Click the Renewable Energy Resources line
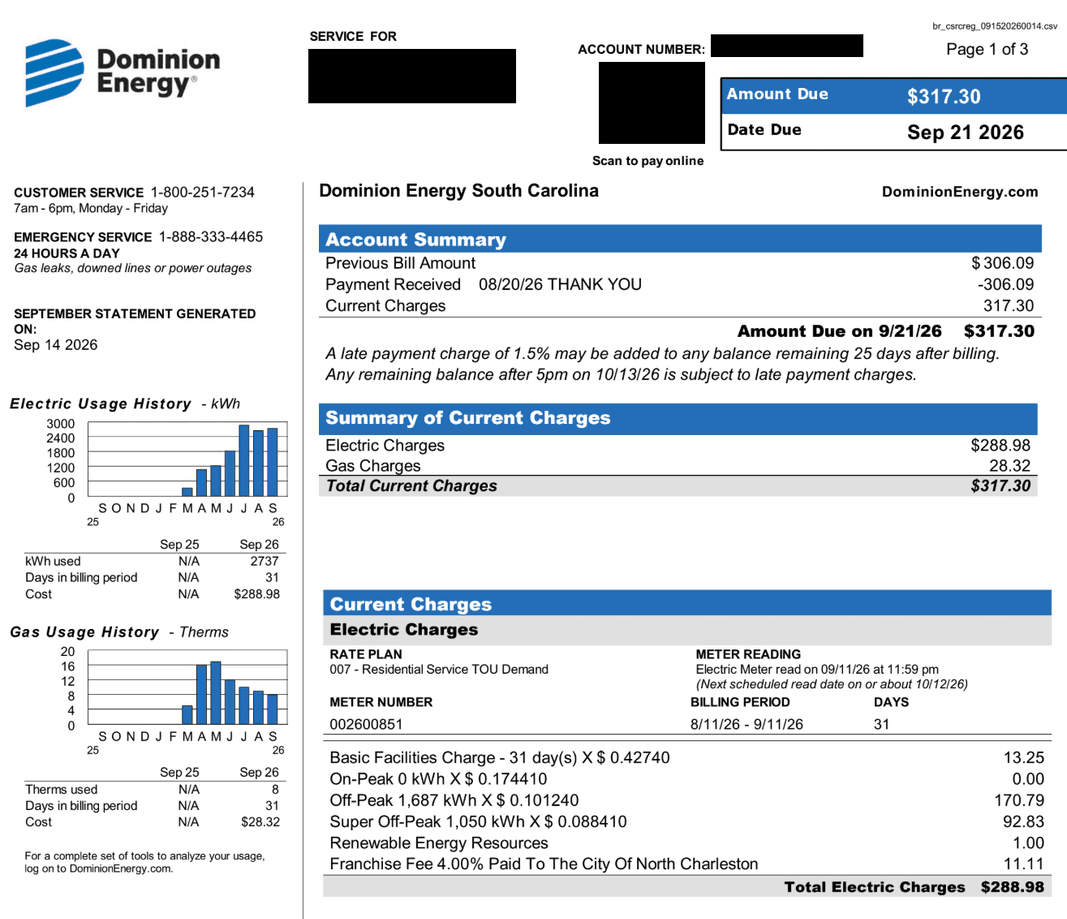This screenshot has height=919, width=1067. click(687, 843)
